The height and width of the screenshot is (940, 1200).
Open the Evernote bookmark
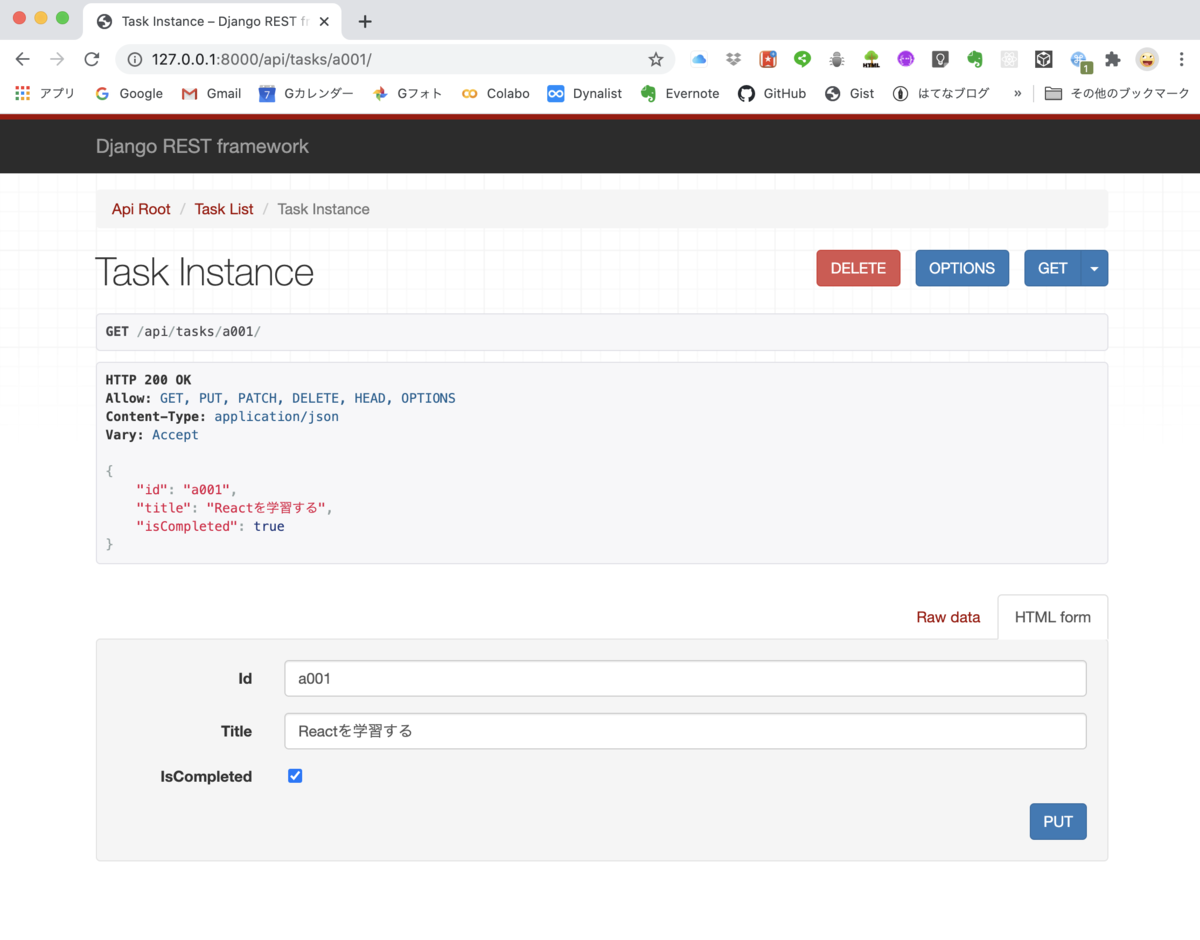680,93
